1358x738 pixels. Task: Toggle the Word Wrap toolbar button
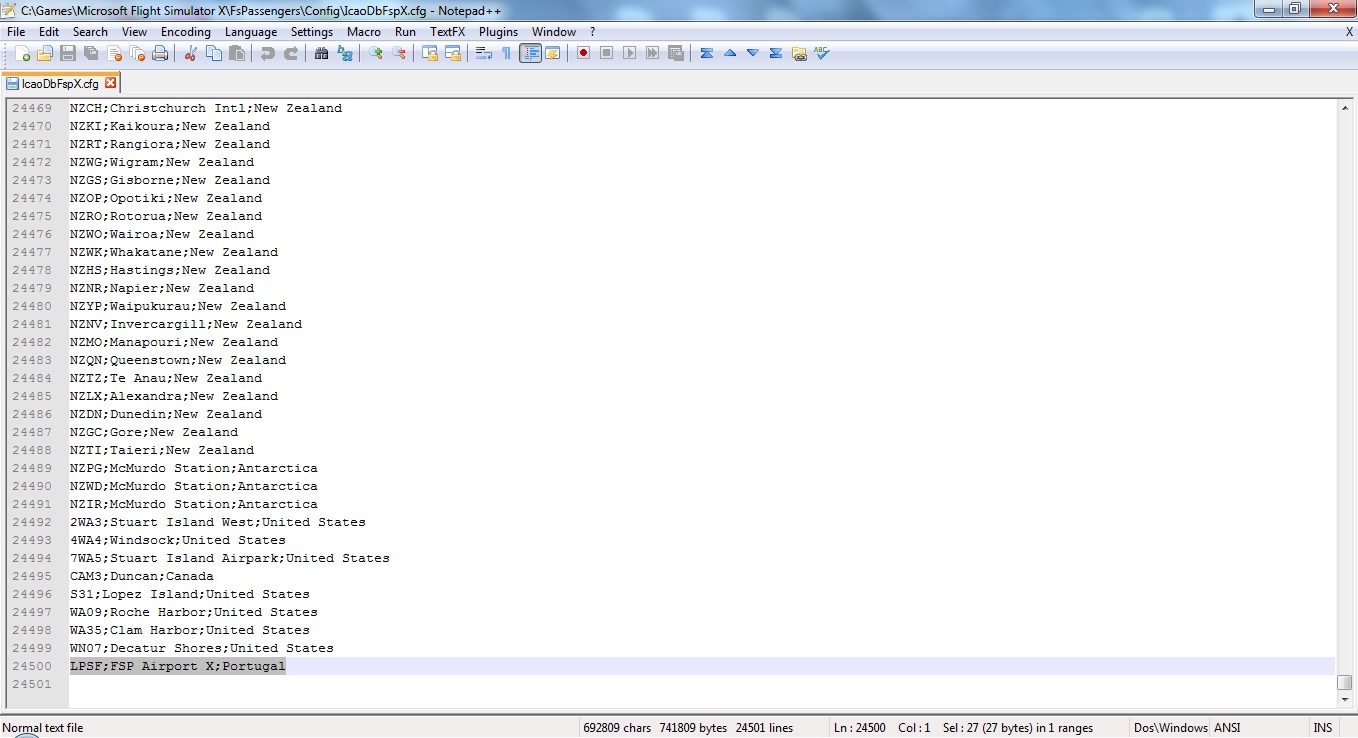(x=483, y=53)
